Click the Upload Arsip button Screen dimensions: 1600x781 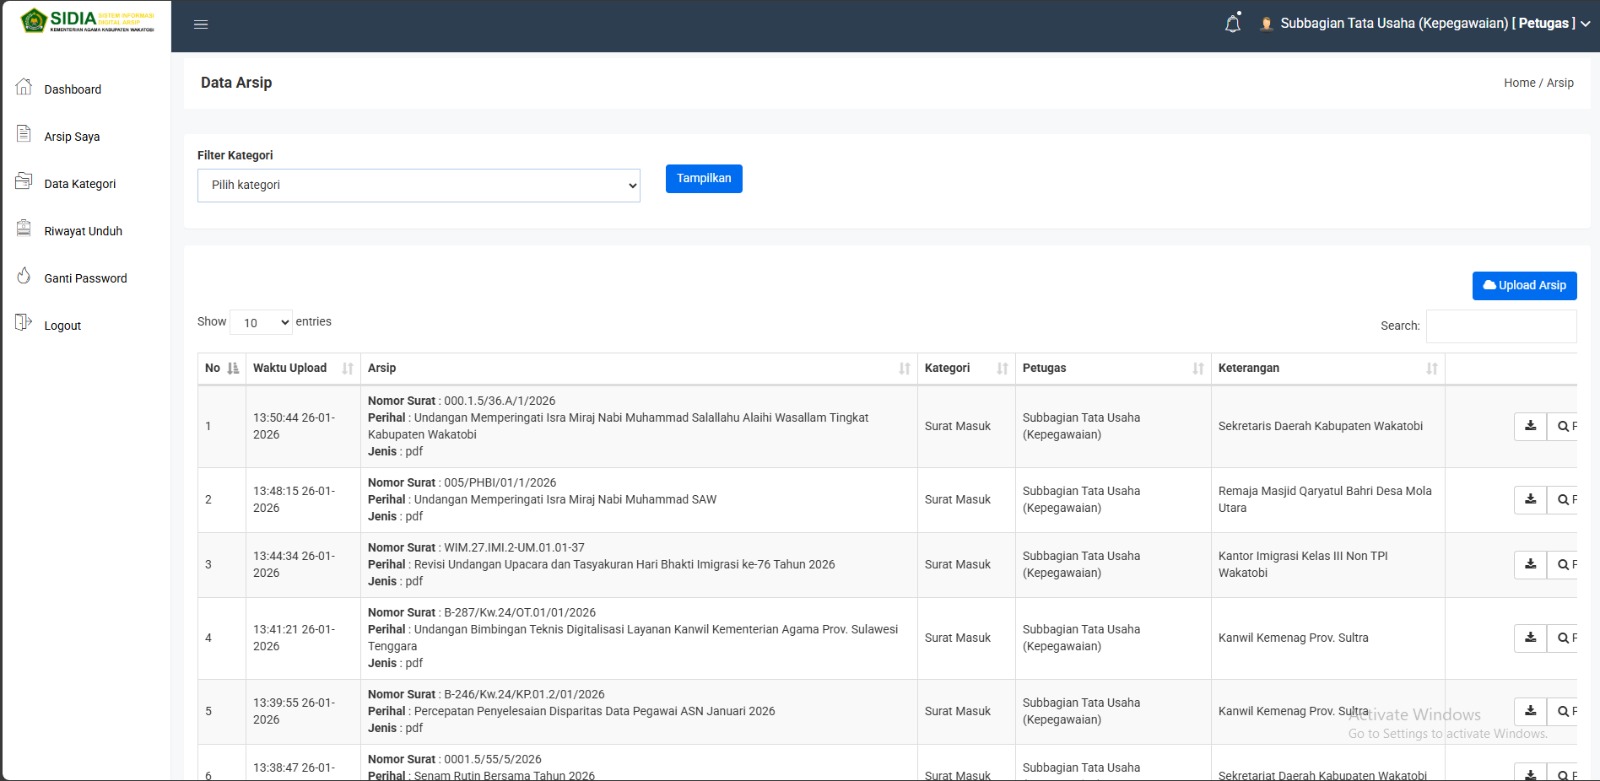click(x=1524, y=286)
